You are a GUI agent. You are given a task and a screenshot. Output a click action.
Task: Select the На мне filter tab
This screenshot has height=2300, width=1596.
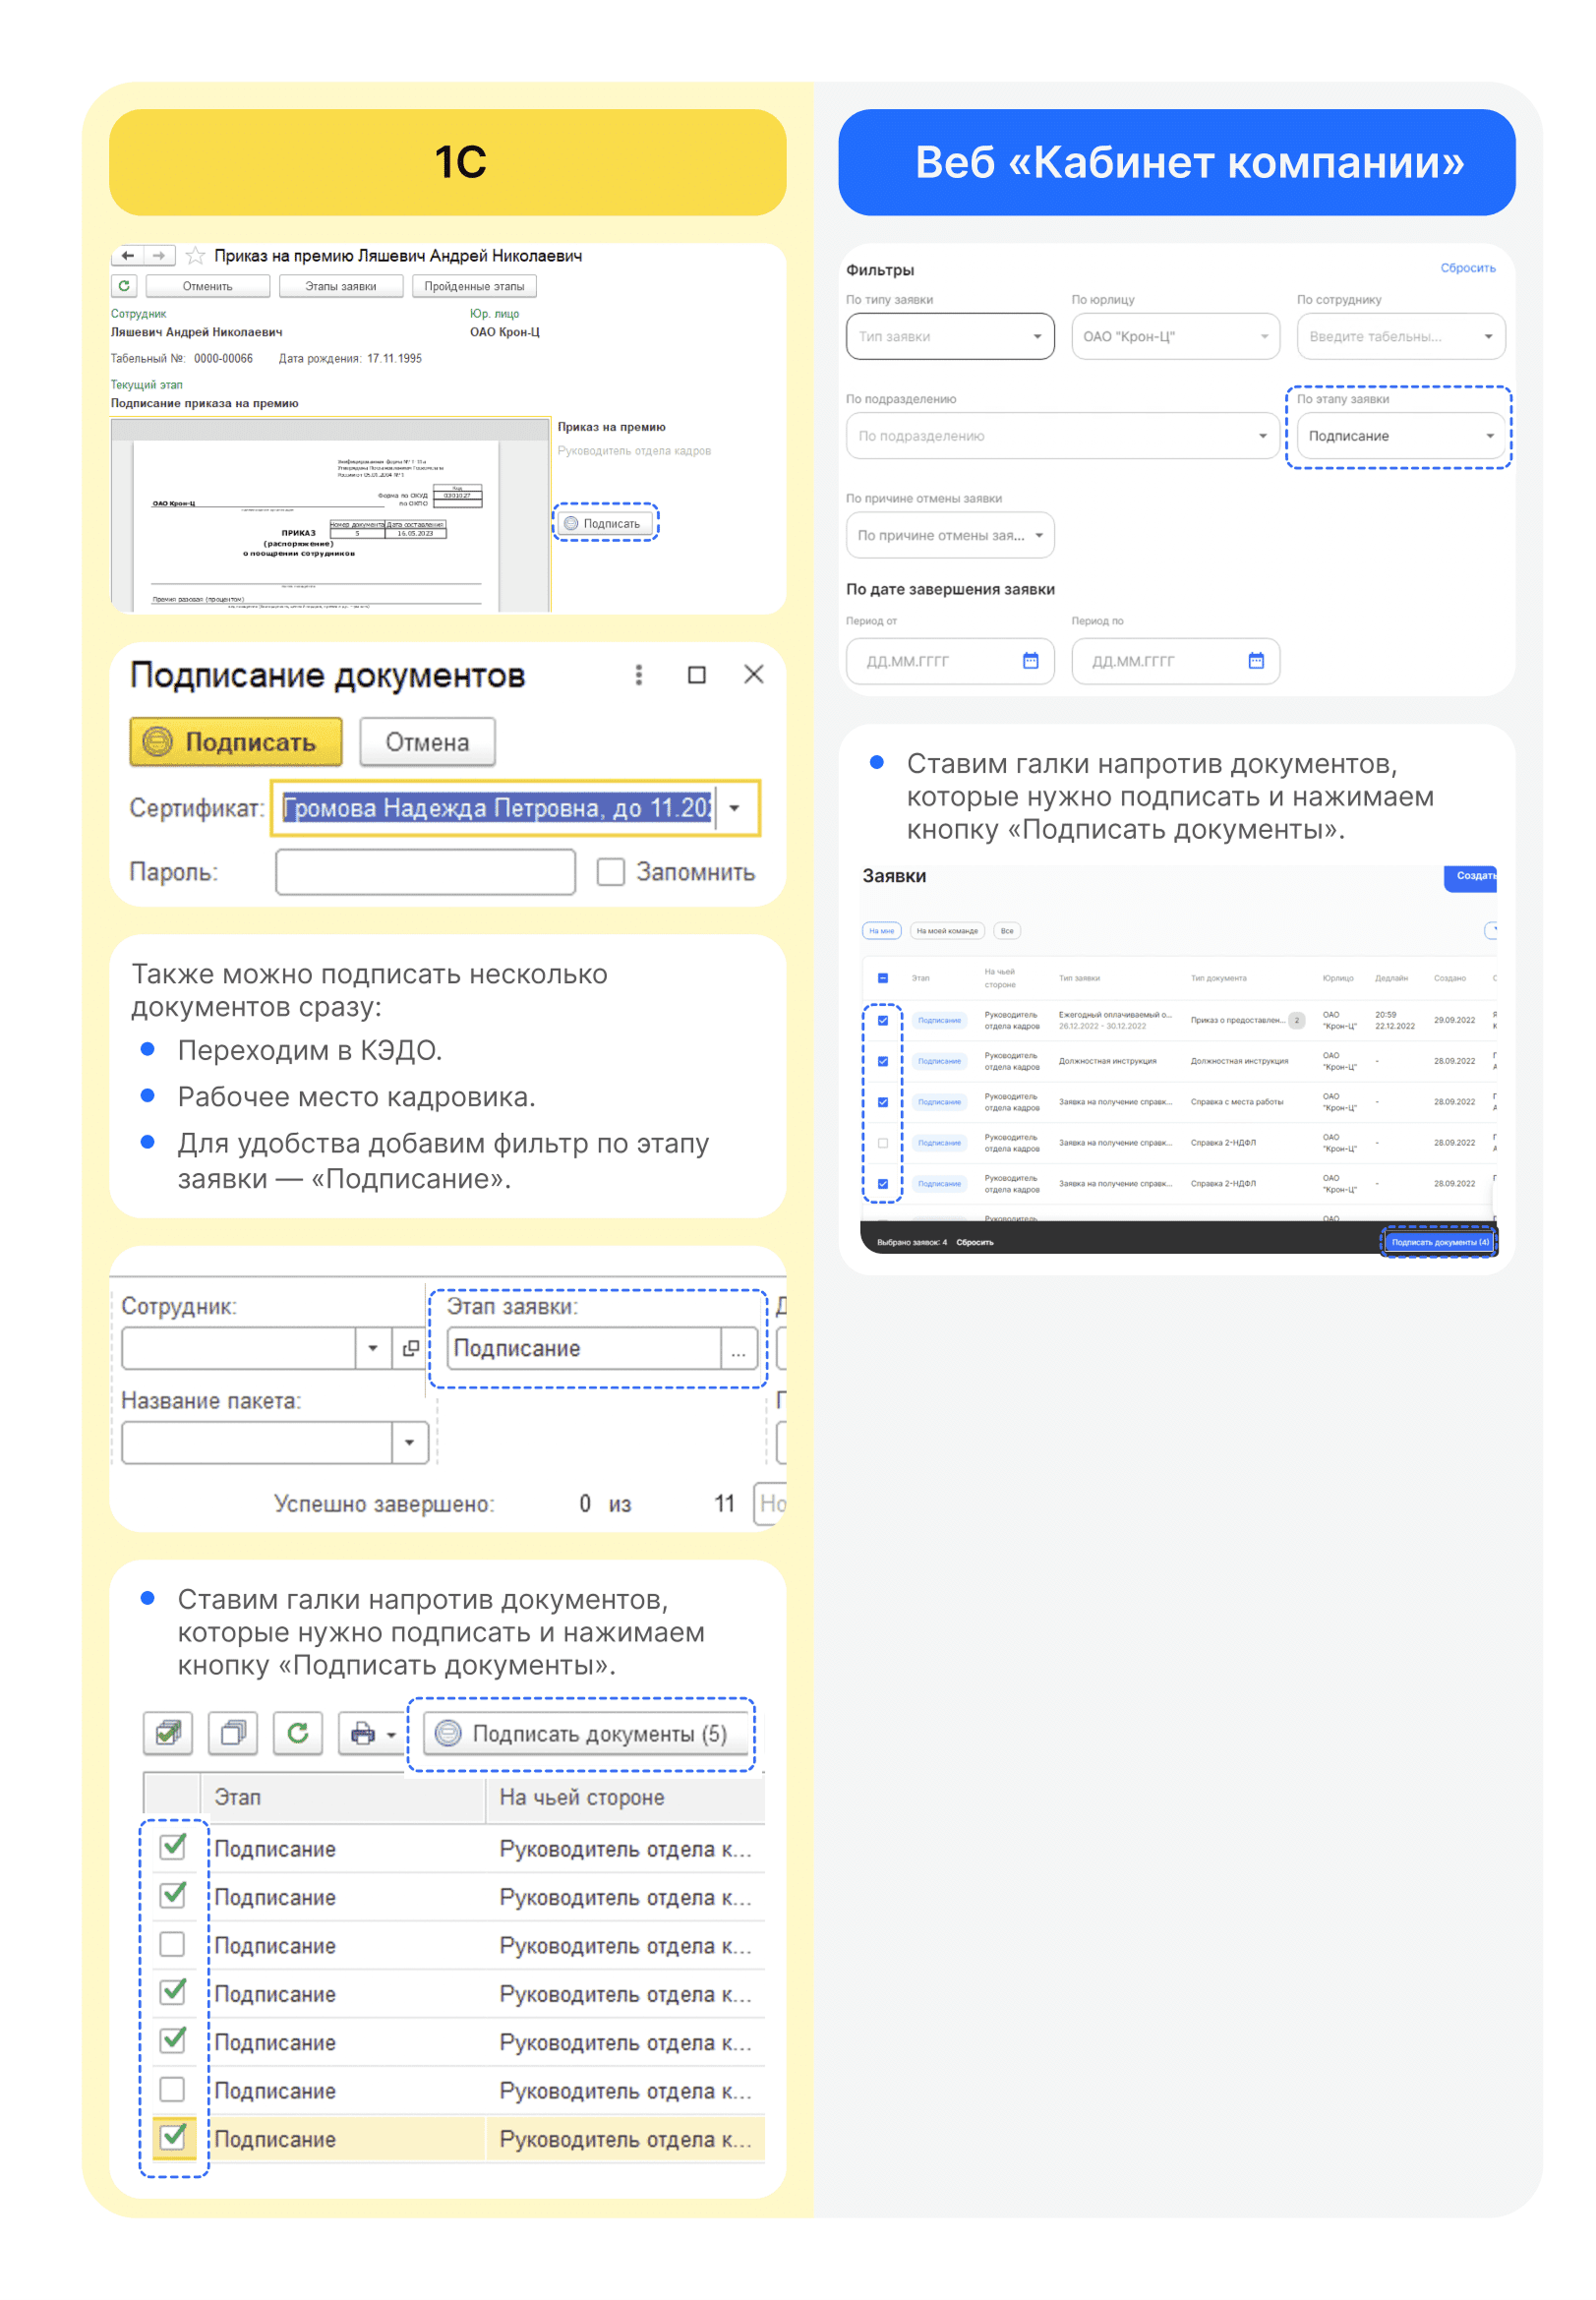coord(882,931)
